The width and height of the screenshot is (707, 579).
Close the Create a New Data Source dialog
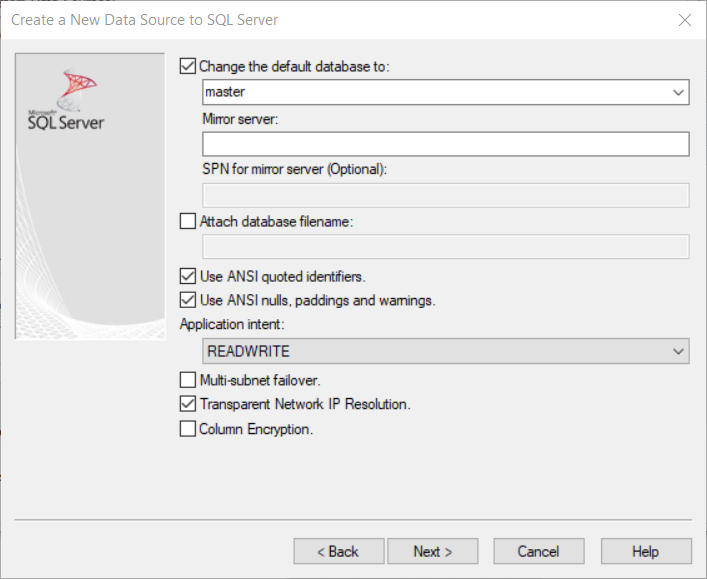pos(685,20)
